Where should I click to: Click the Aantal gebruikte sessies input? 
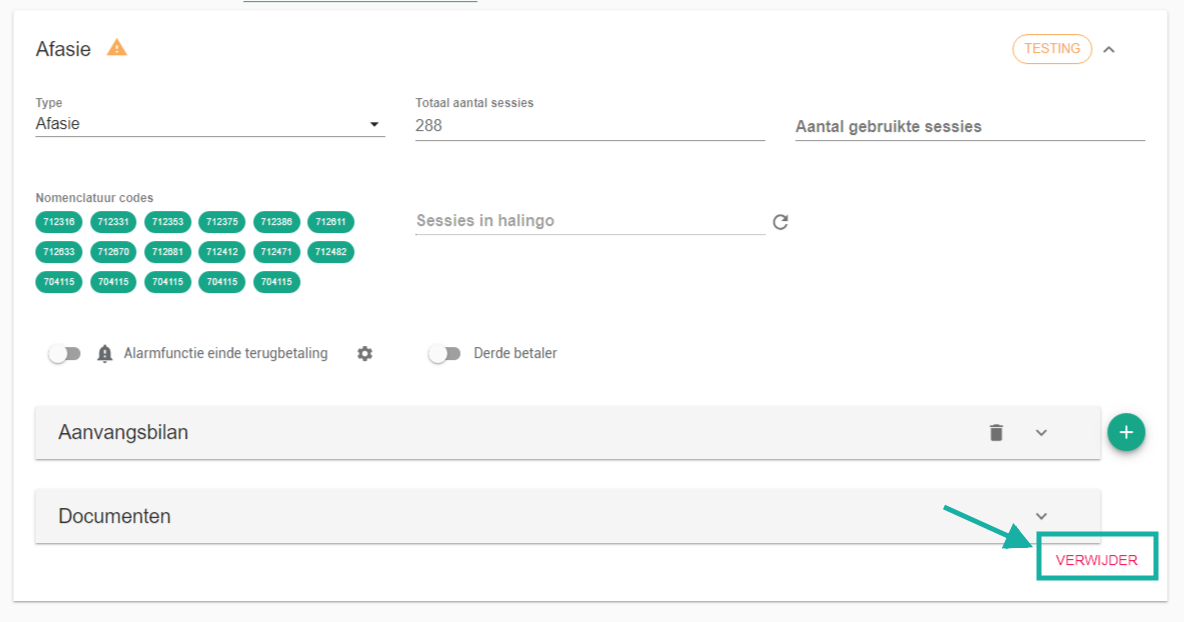click(970, 127)
